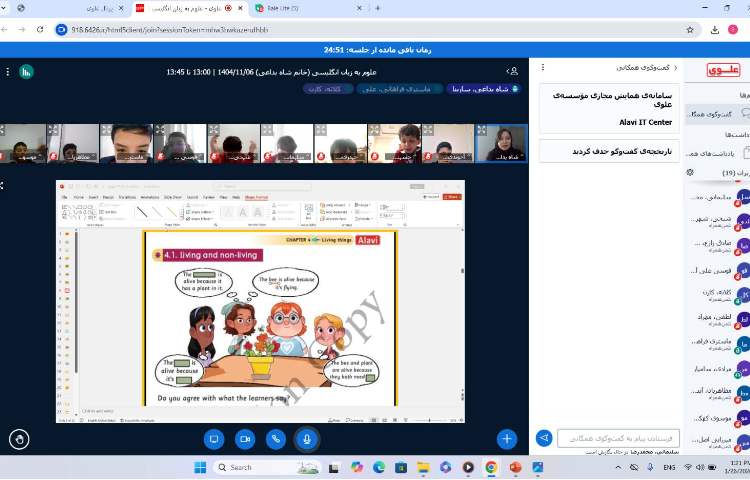The image size is (750, 480).
Task: Click the leave audio phone button
Action: click(x=276, y=439)
